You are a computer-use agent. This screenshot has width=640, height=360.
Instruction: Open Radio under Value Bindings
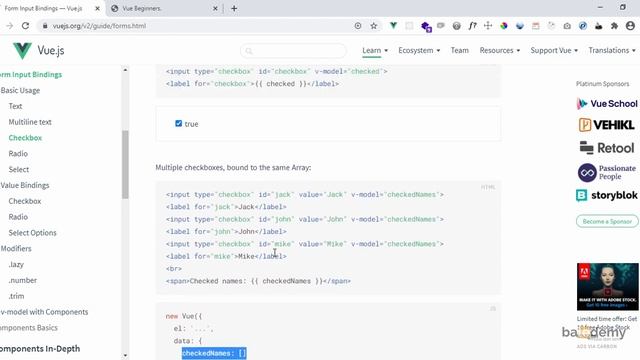click(18, 217)
